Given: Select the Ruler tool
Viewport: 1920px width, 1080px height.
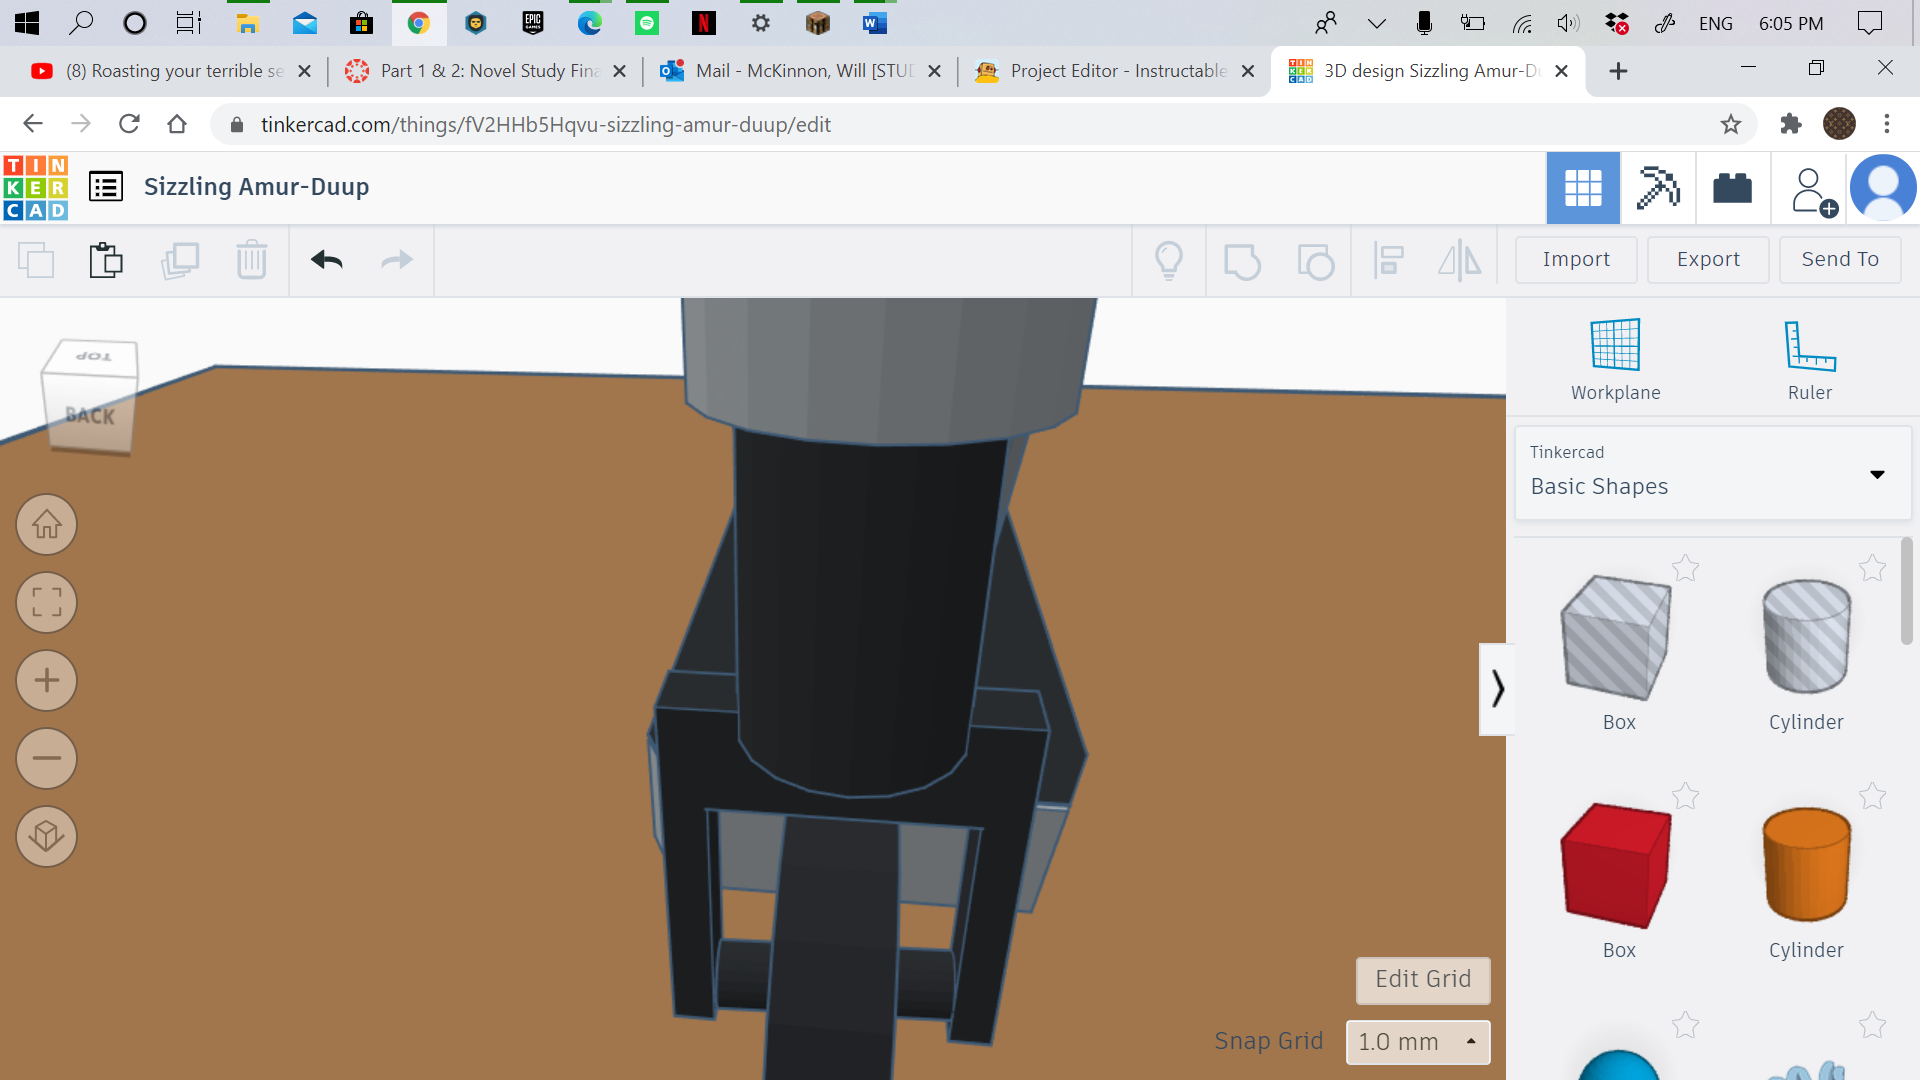Looking at the screenshot, I should (x=1810, y=359).
